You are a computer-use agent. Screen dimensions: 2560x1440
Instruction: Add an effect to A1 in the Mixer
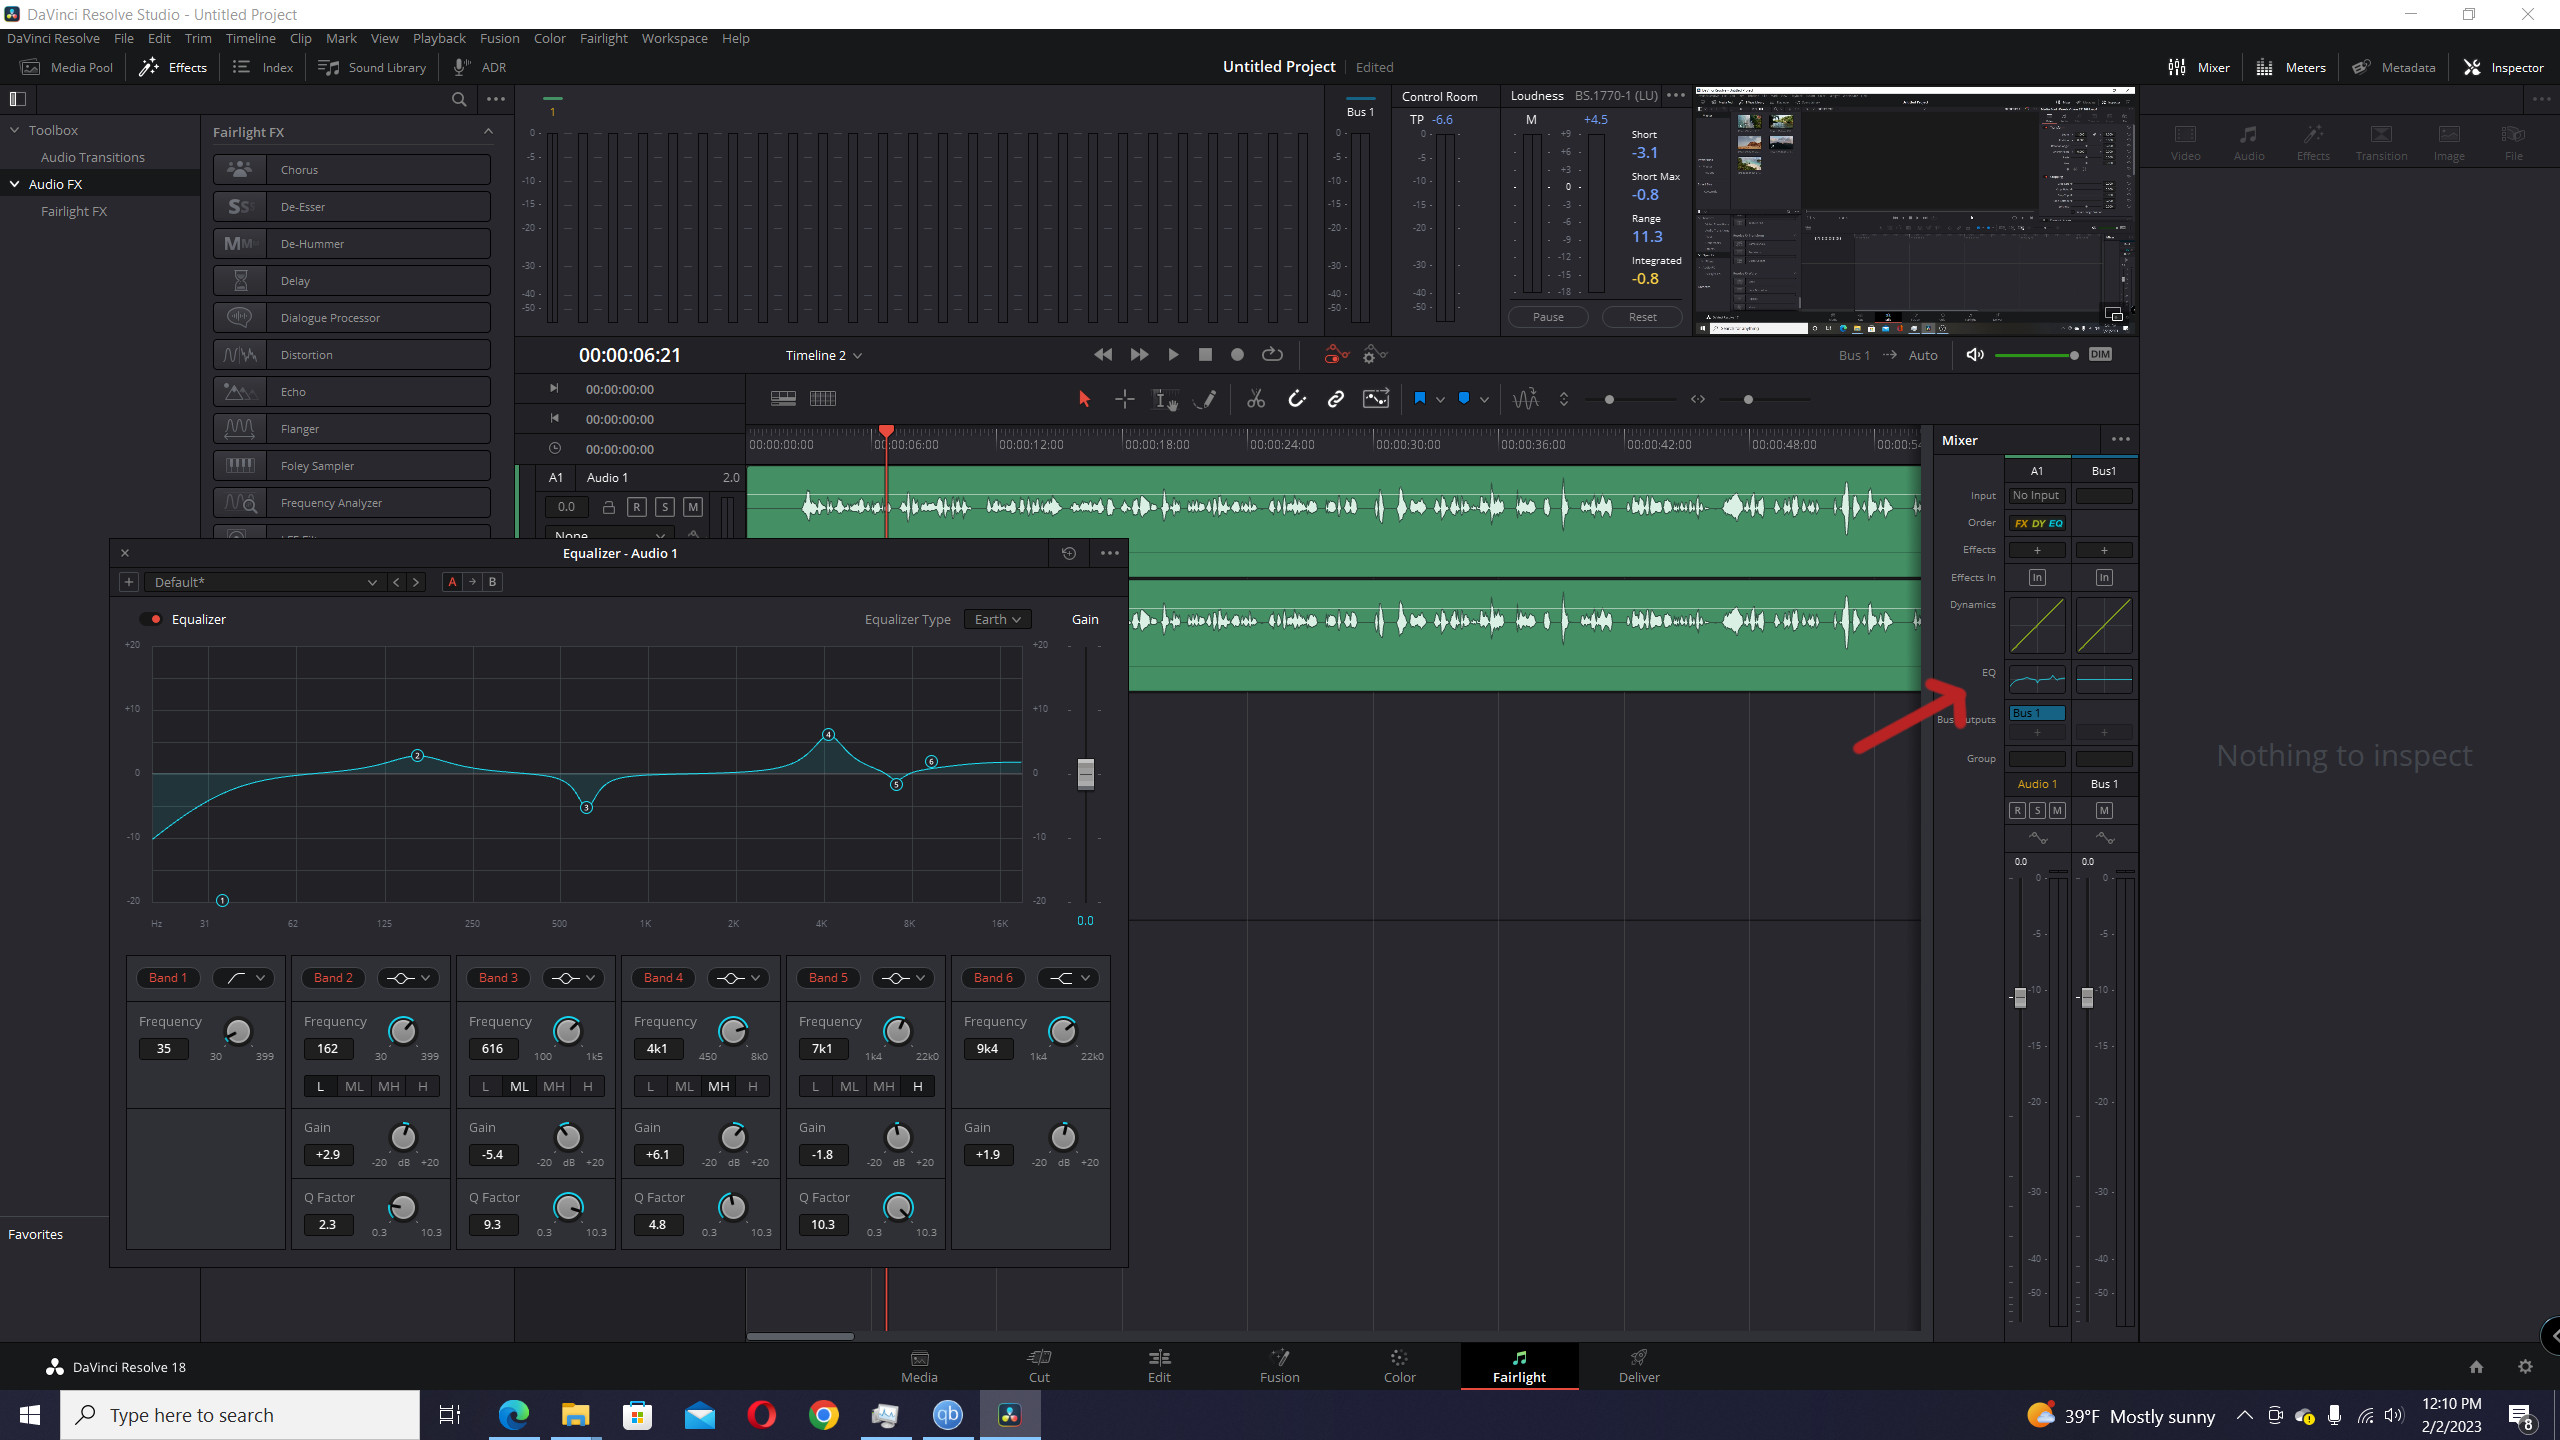click(2037, 550)
